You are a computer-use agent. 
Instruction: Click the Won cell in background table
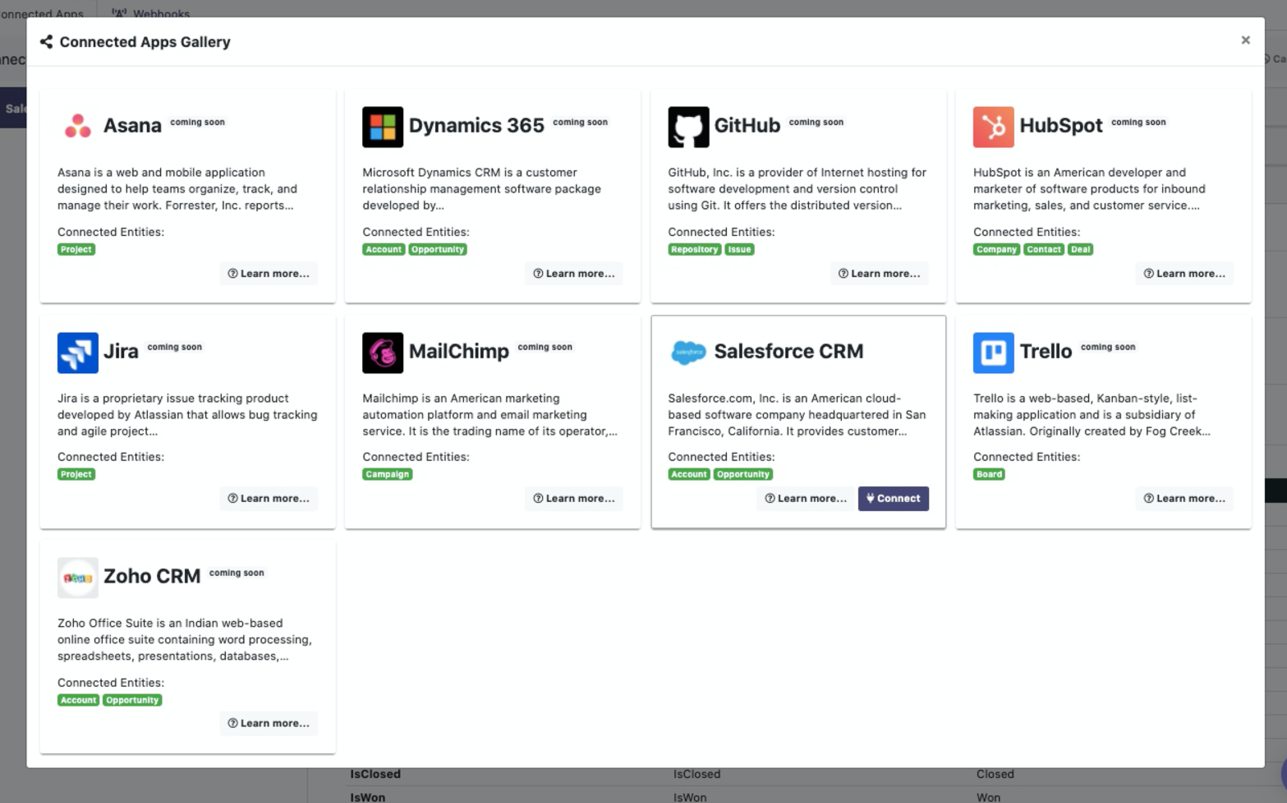(988, 797)
